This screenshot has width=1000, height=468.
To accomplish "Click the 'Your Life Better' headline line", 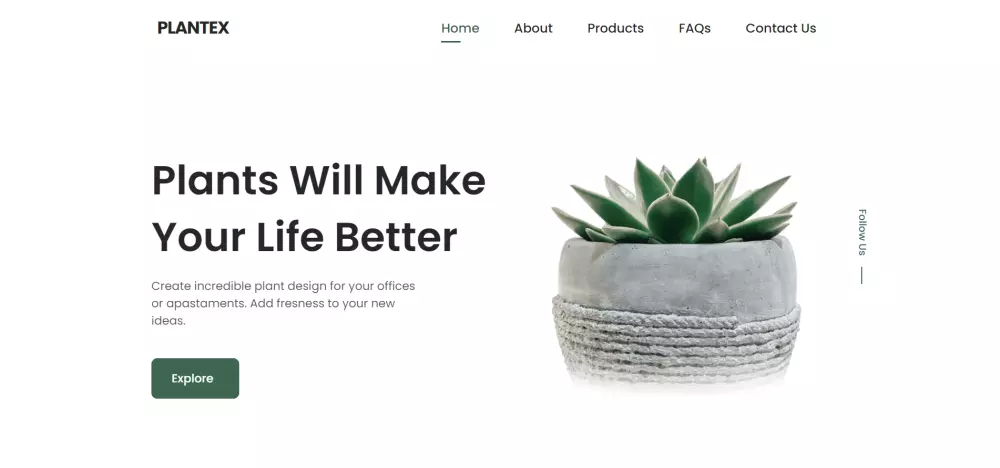I will (x=304, y=237).
